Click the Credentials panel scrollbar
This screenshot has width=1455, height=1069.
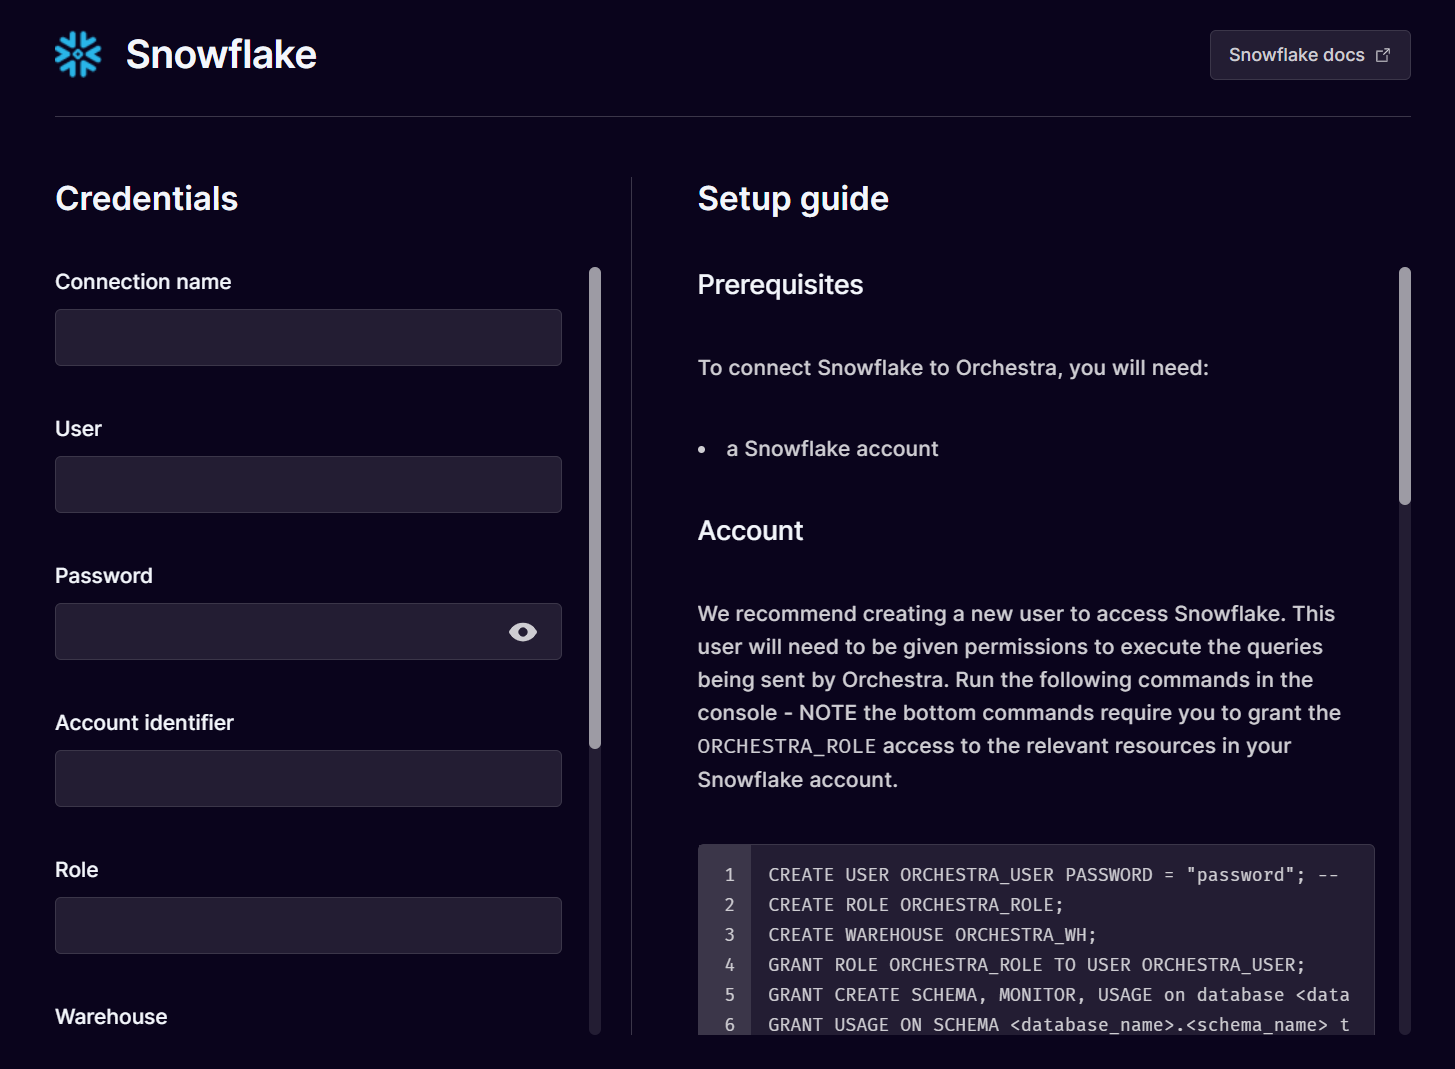coord(595,508)
